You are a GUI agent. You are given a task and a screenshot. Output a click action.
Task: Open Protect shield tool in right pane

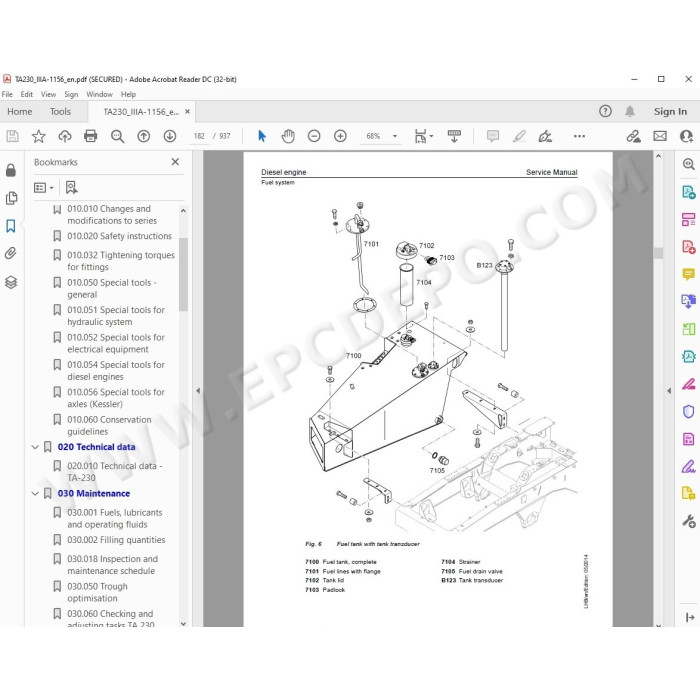688,411
